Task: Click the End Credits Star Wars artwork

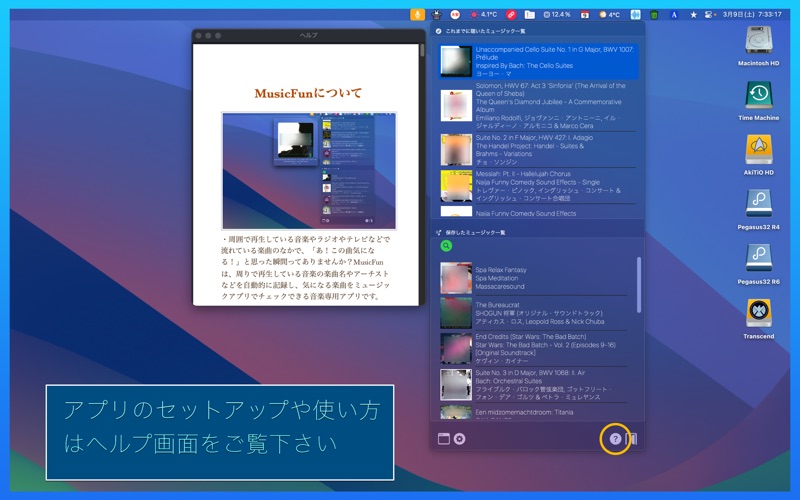Action: pos(456,348)
